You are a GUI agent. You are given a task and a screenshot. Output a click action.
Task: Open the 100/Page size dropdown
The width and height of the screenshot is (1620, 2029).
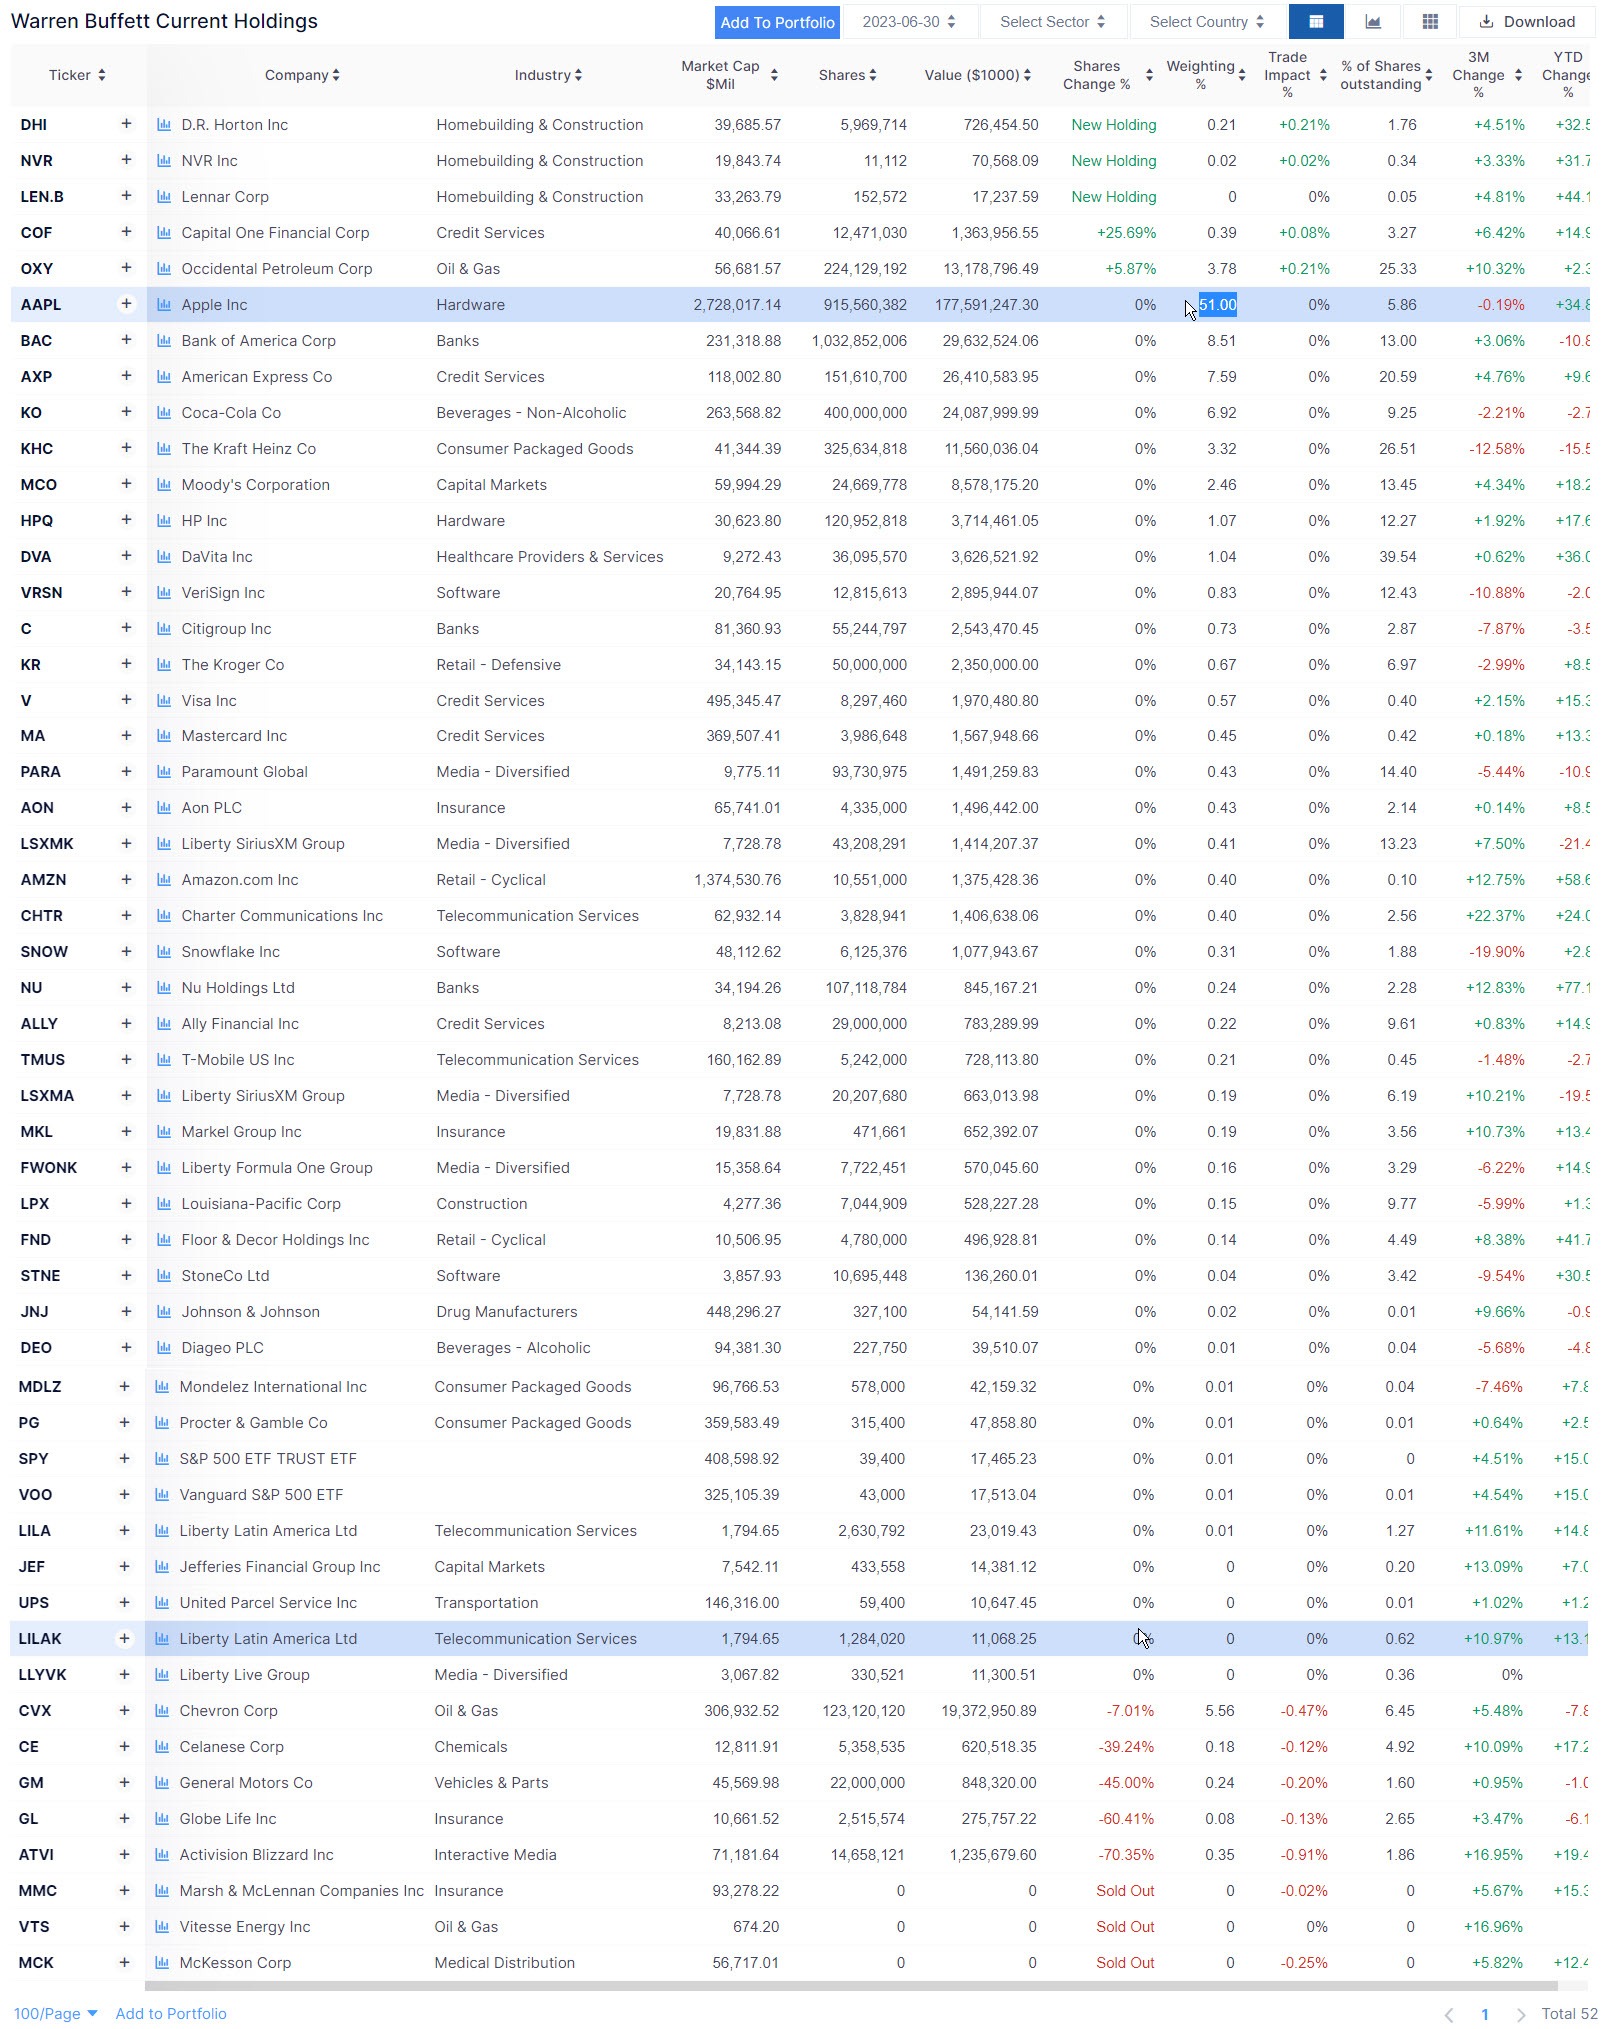(x=56, y=2013)
